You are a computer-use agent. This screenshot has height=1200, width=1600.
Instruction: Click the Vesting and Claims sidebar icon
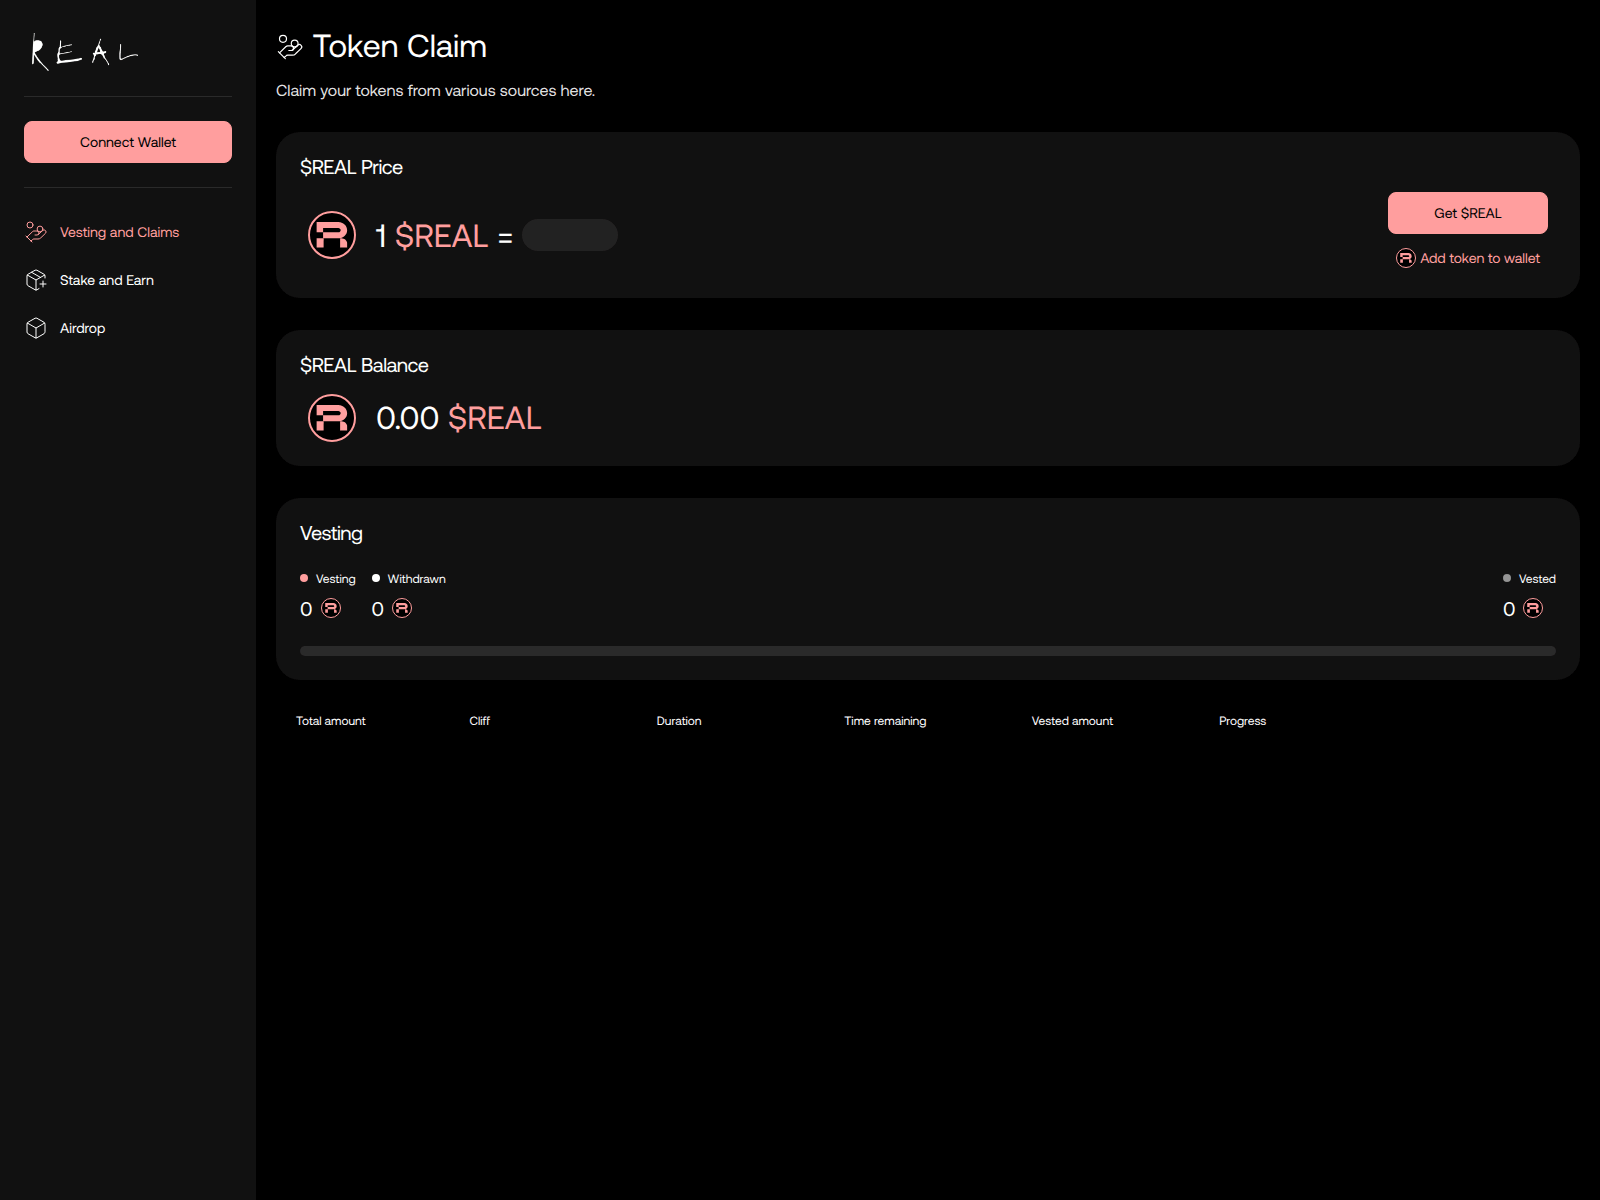(36, 231)
